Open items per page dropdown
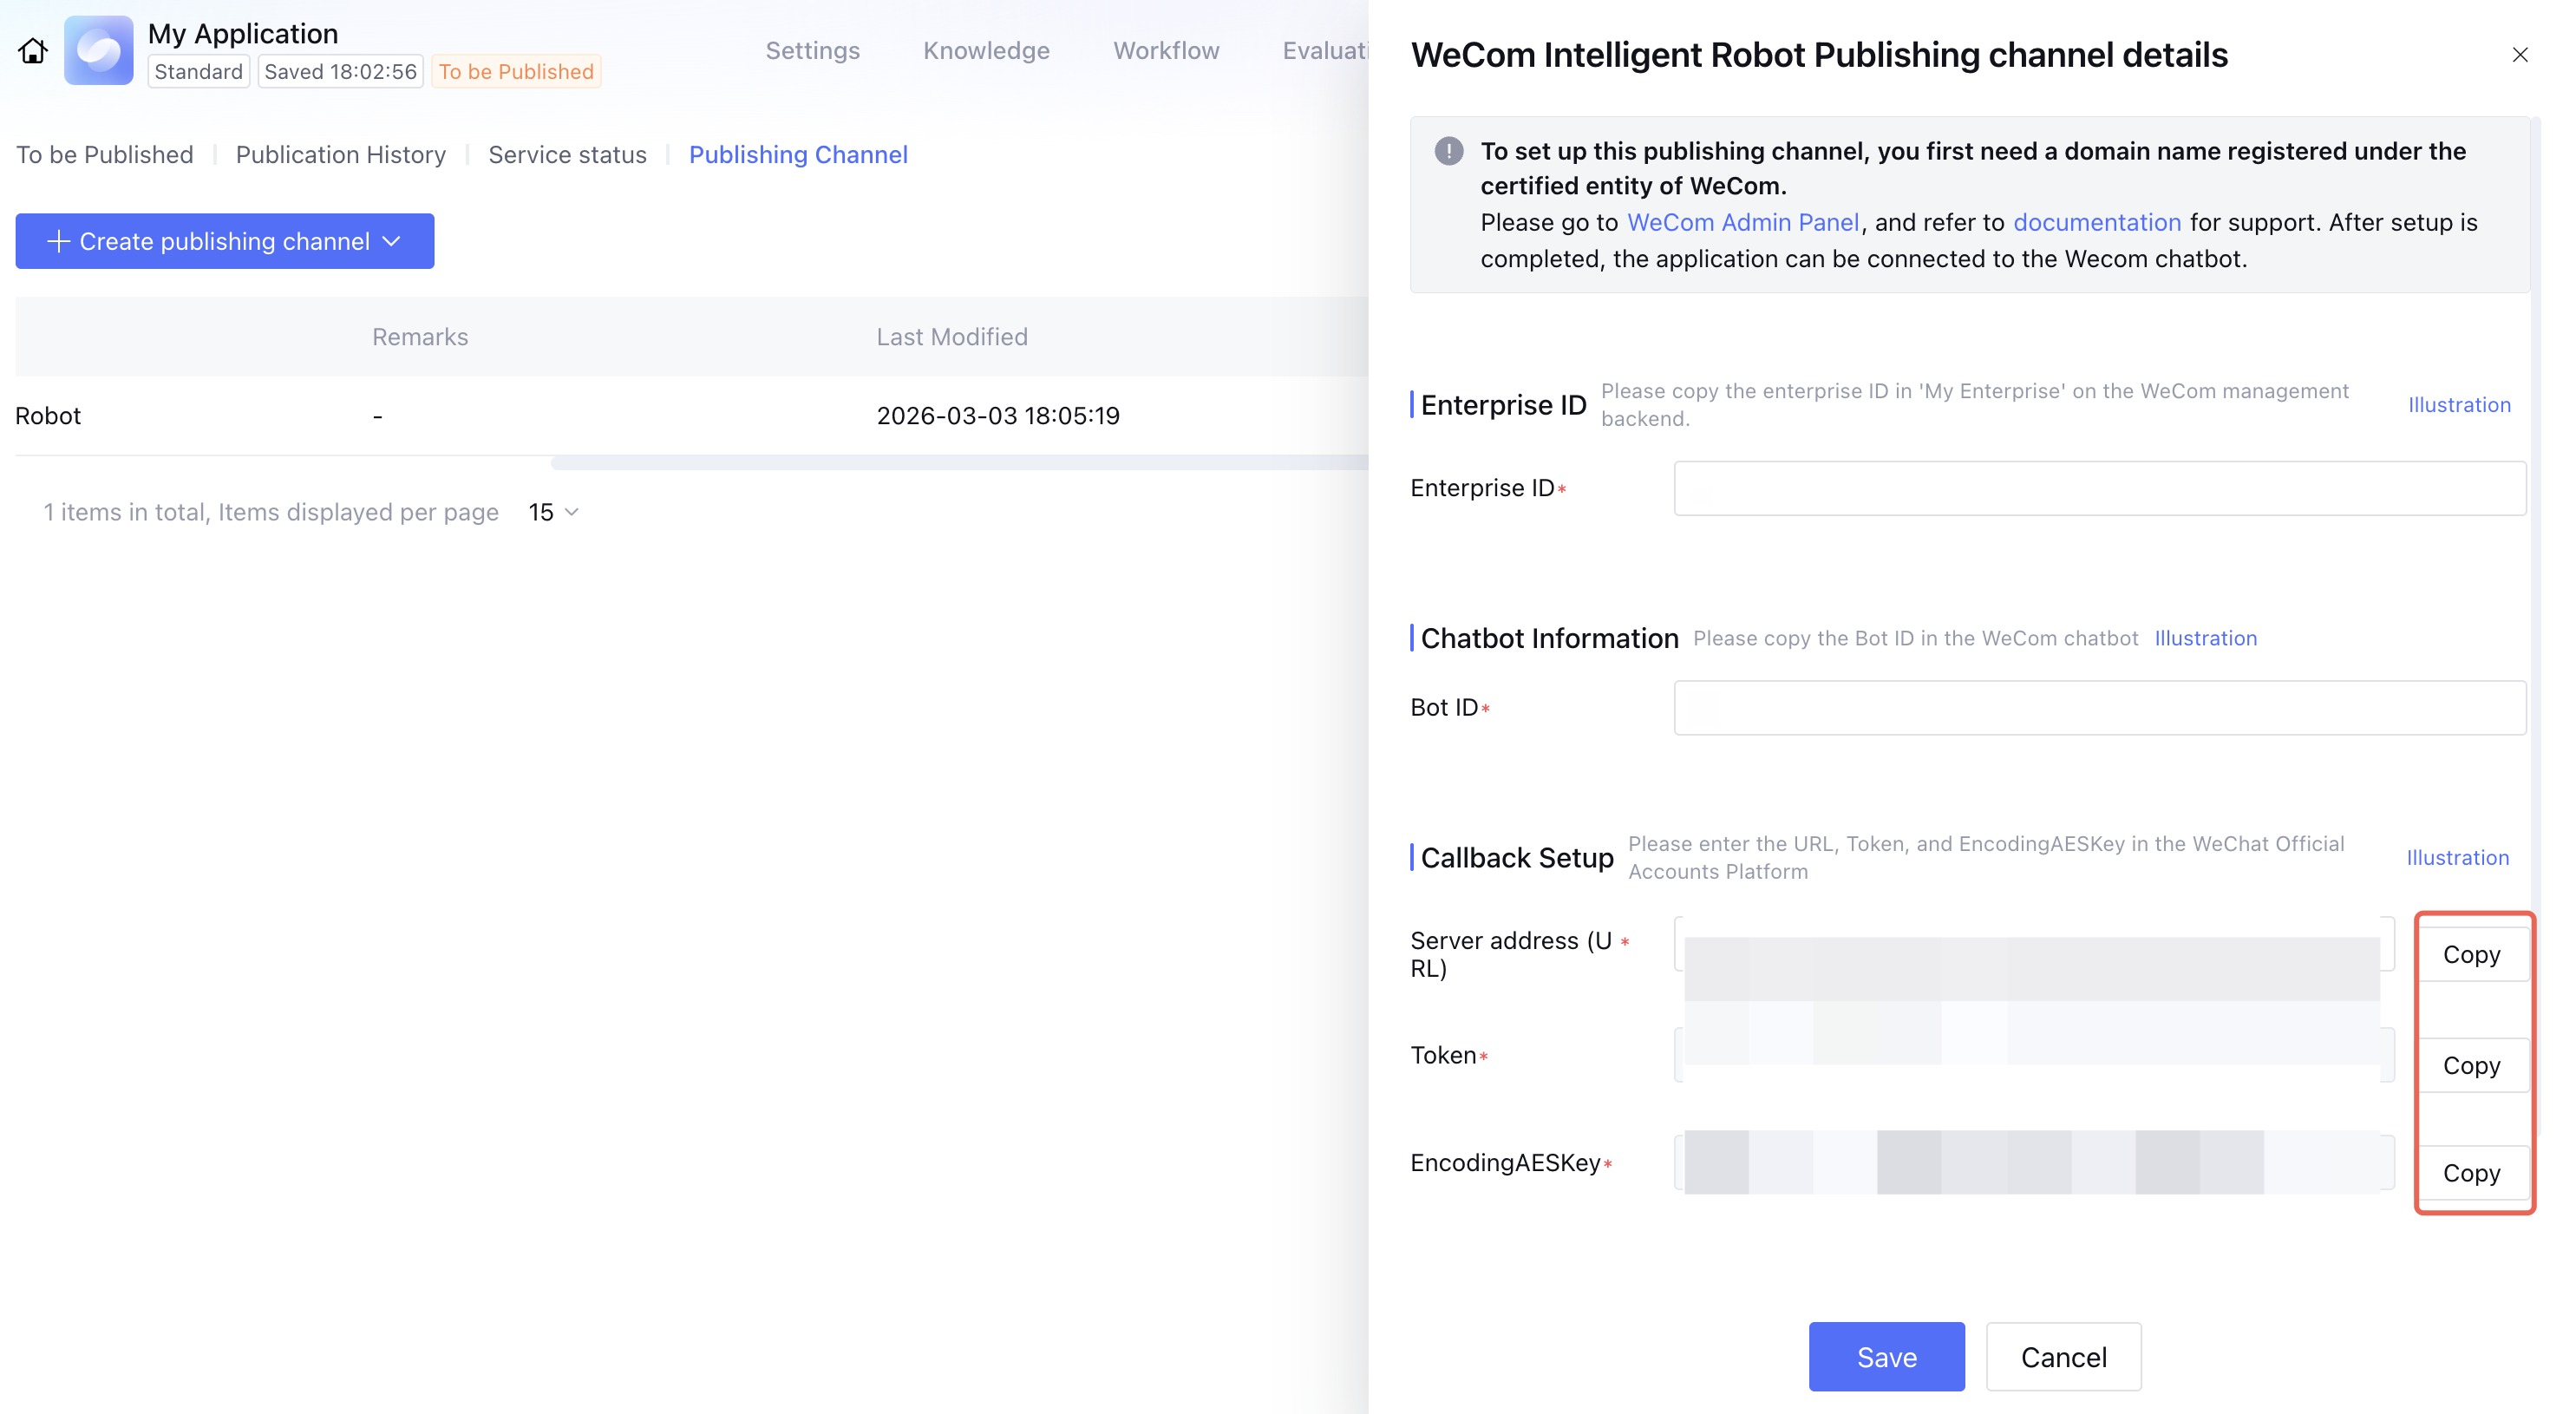This screenshot has width=2576, height=1414. point(554,512)
